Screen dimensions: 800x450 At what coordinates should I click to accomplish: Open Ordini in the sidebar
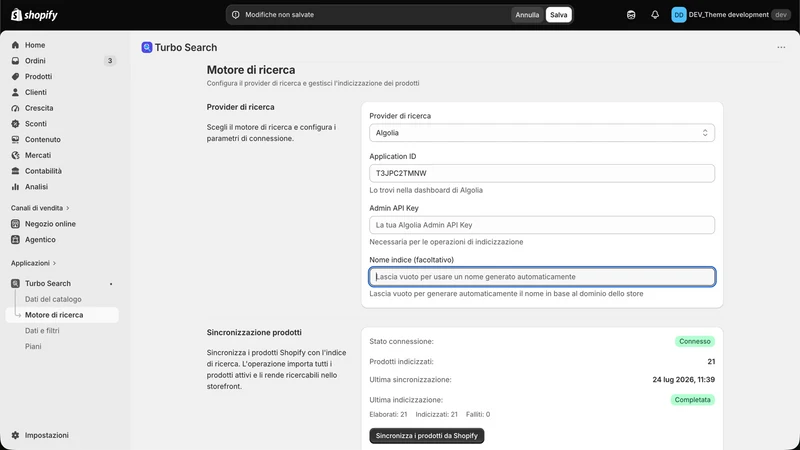[x=35, y=61]
